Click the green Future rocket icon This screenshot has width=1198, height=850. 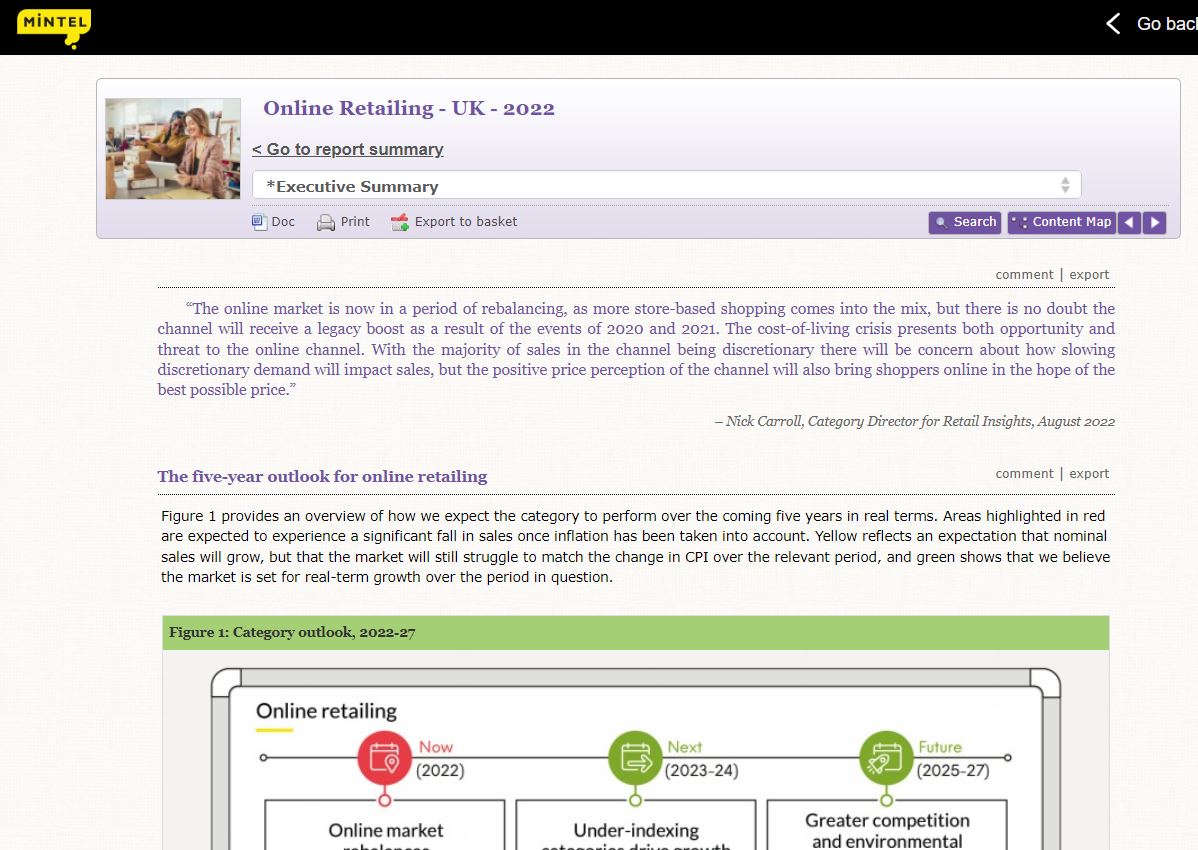coord(886,758)
